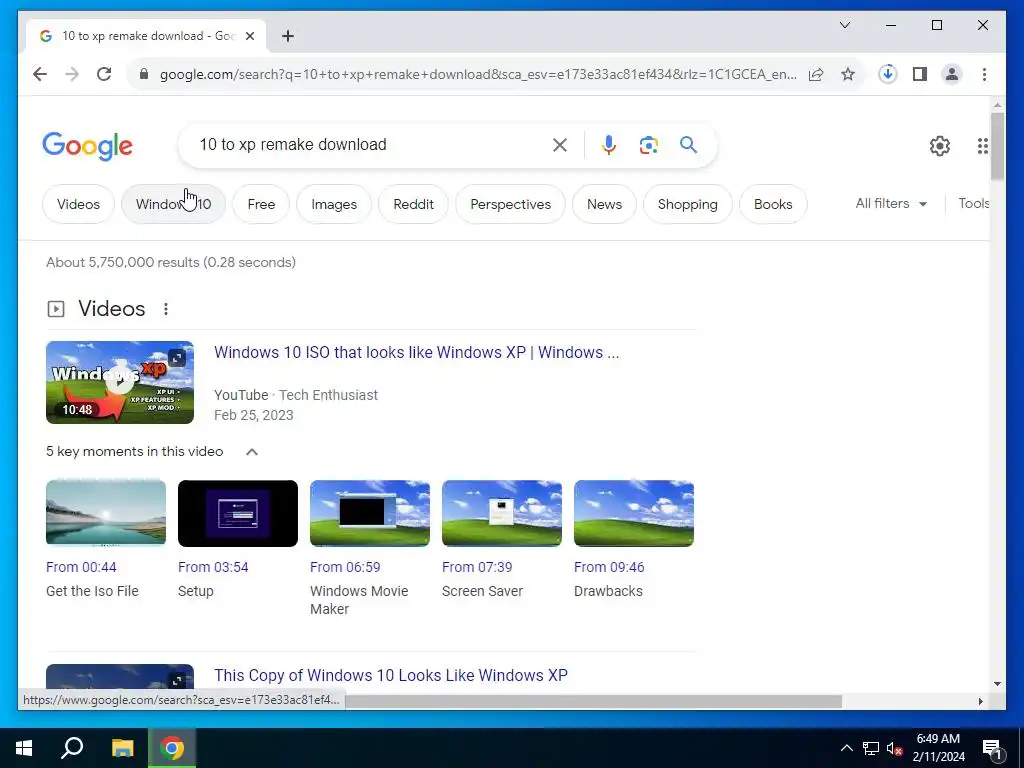Apply the Free filter chip

tap(261, 204)
